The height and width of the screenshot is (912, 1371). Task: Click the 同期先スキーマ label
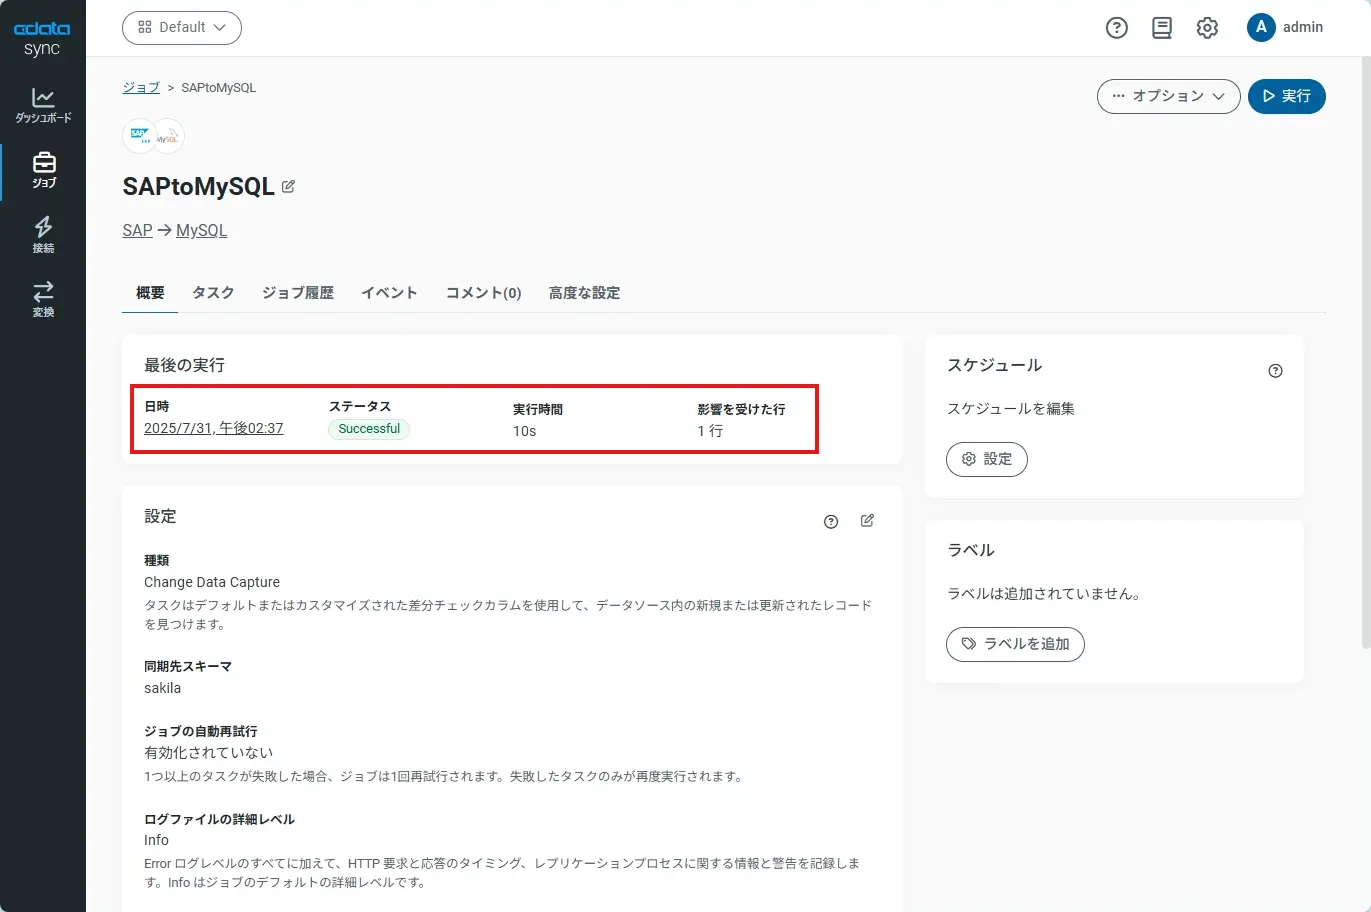tap(188, 666)
